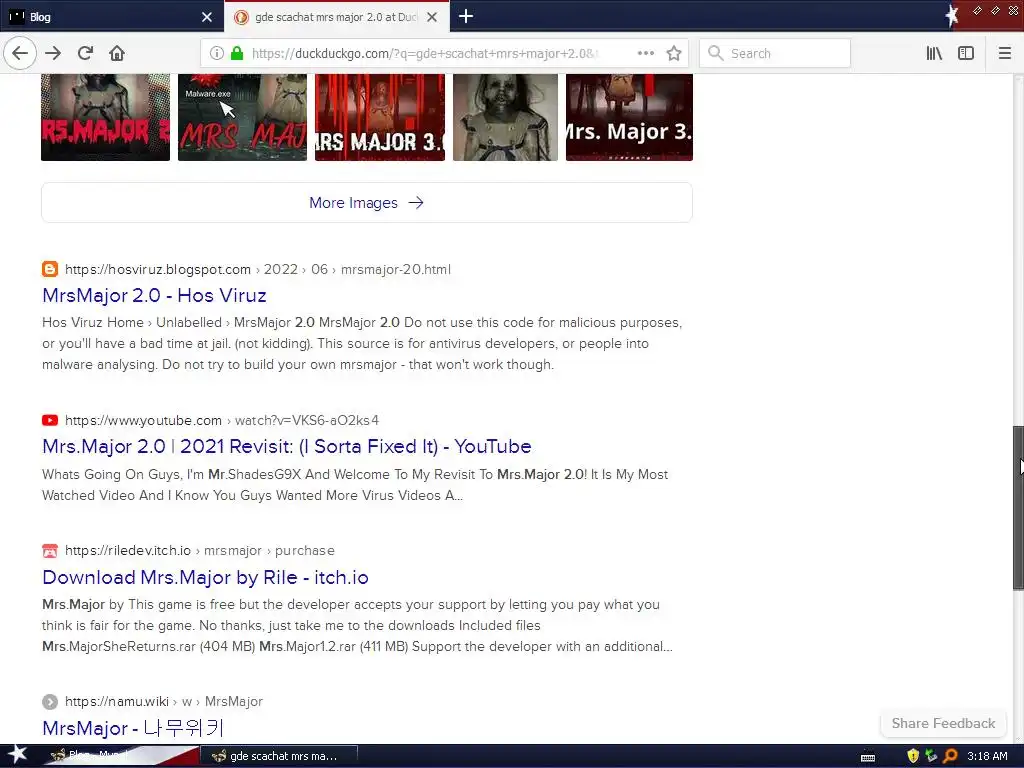
Task: Click the YouTube favicon icon
Action: tap(50, 420)
